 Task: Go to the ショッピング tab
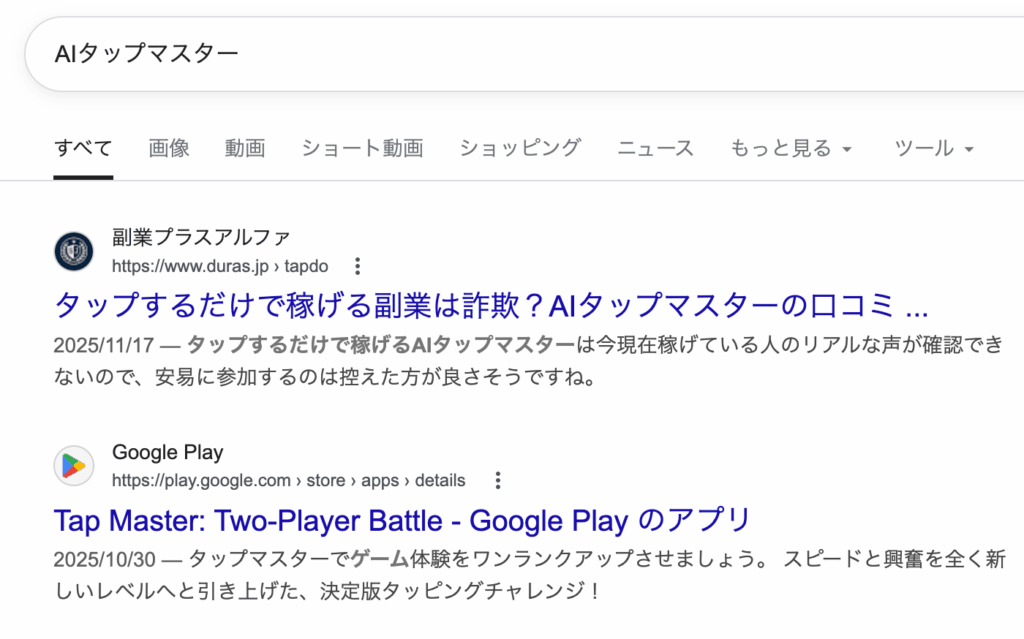[x=520, y=149]
